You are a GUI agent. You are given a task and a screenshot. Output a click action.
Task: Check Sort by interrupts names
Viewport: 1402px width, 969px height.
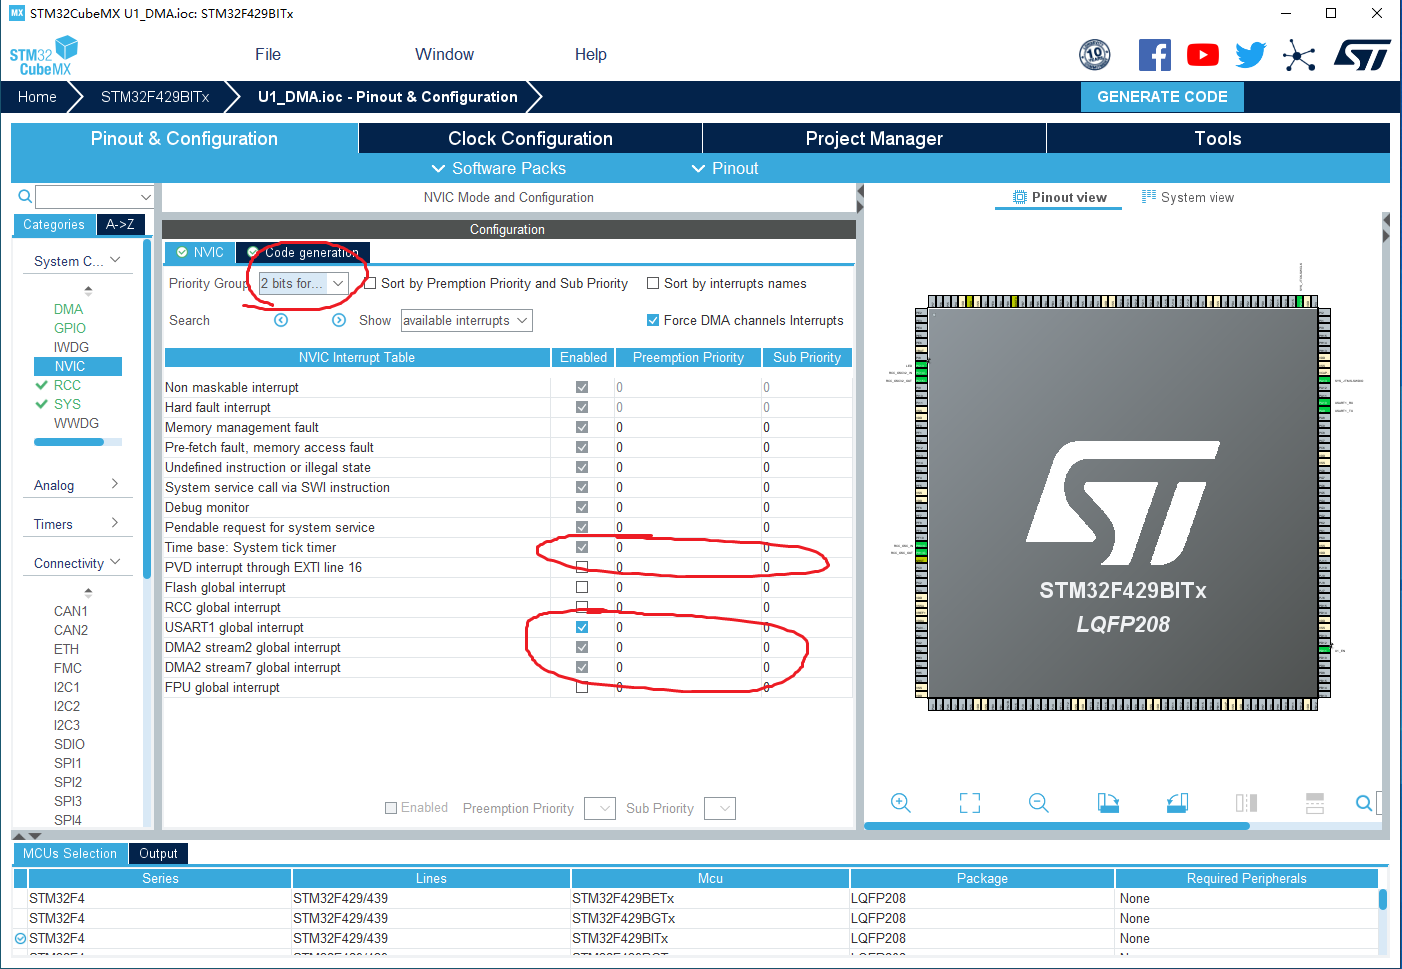[653, 283]
